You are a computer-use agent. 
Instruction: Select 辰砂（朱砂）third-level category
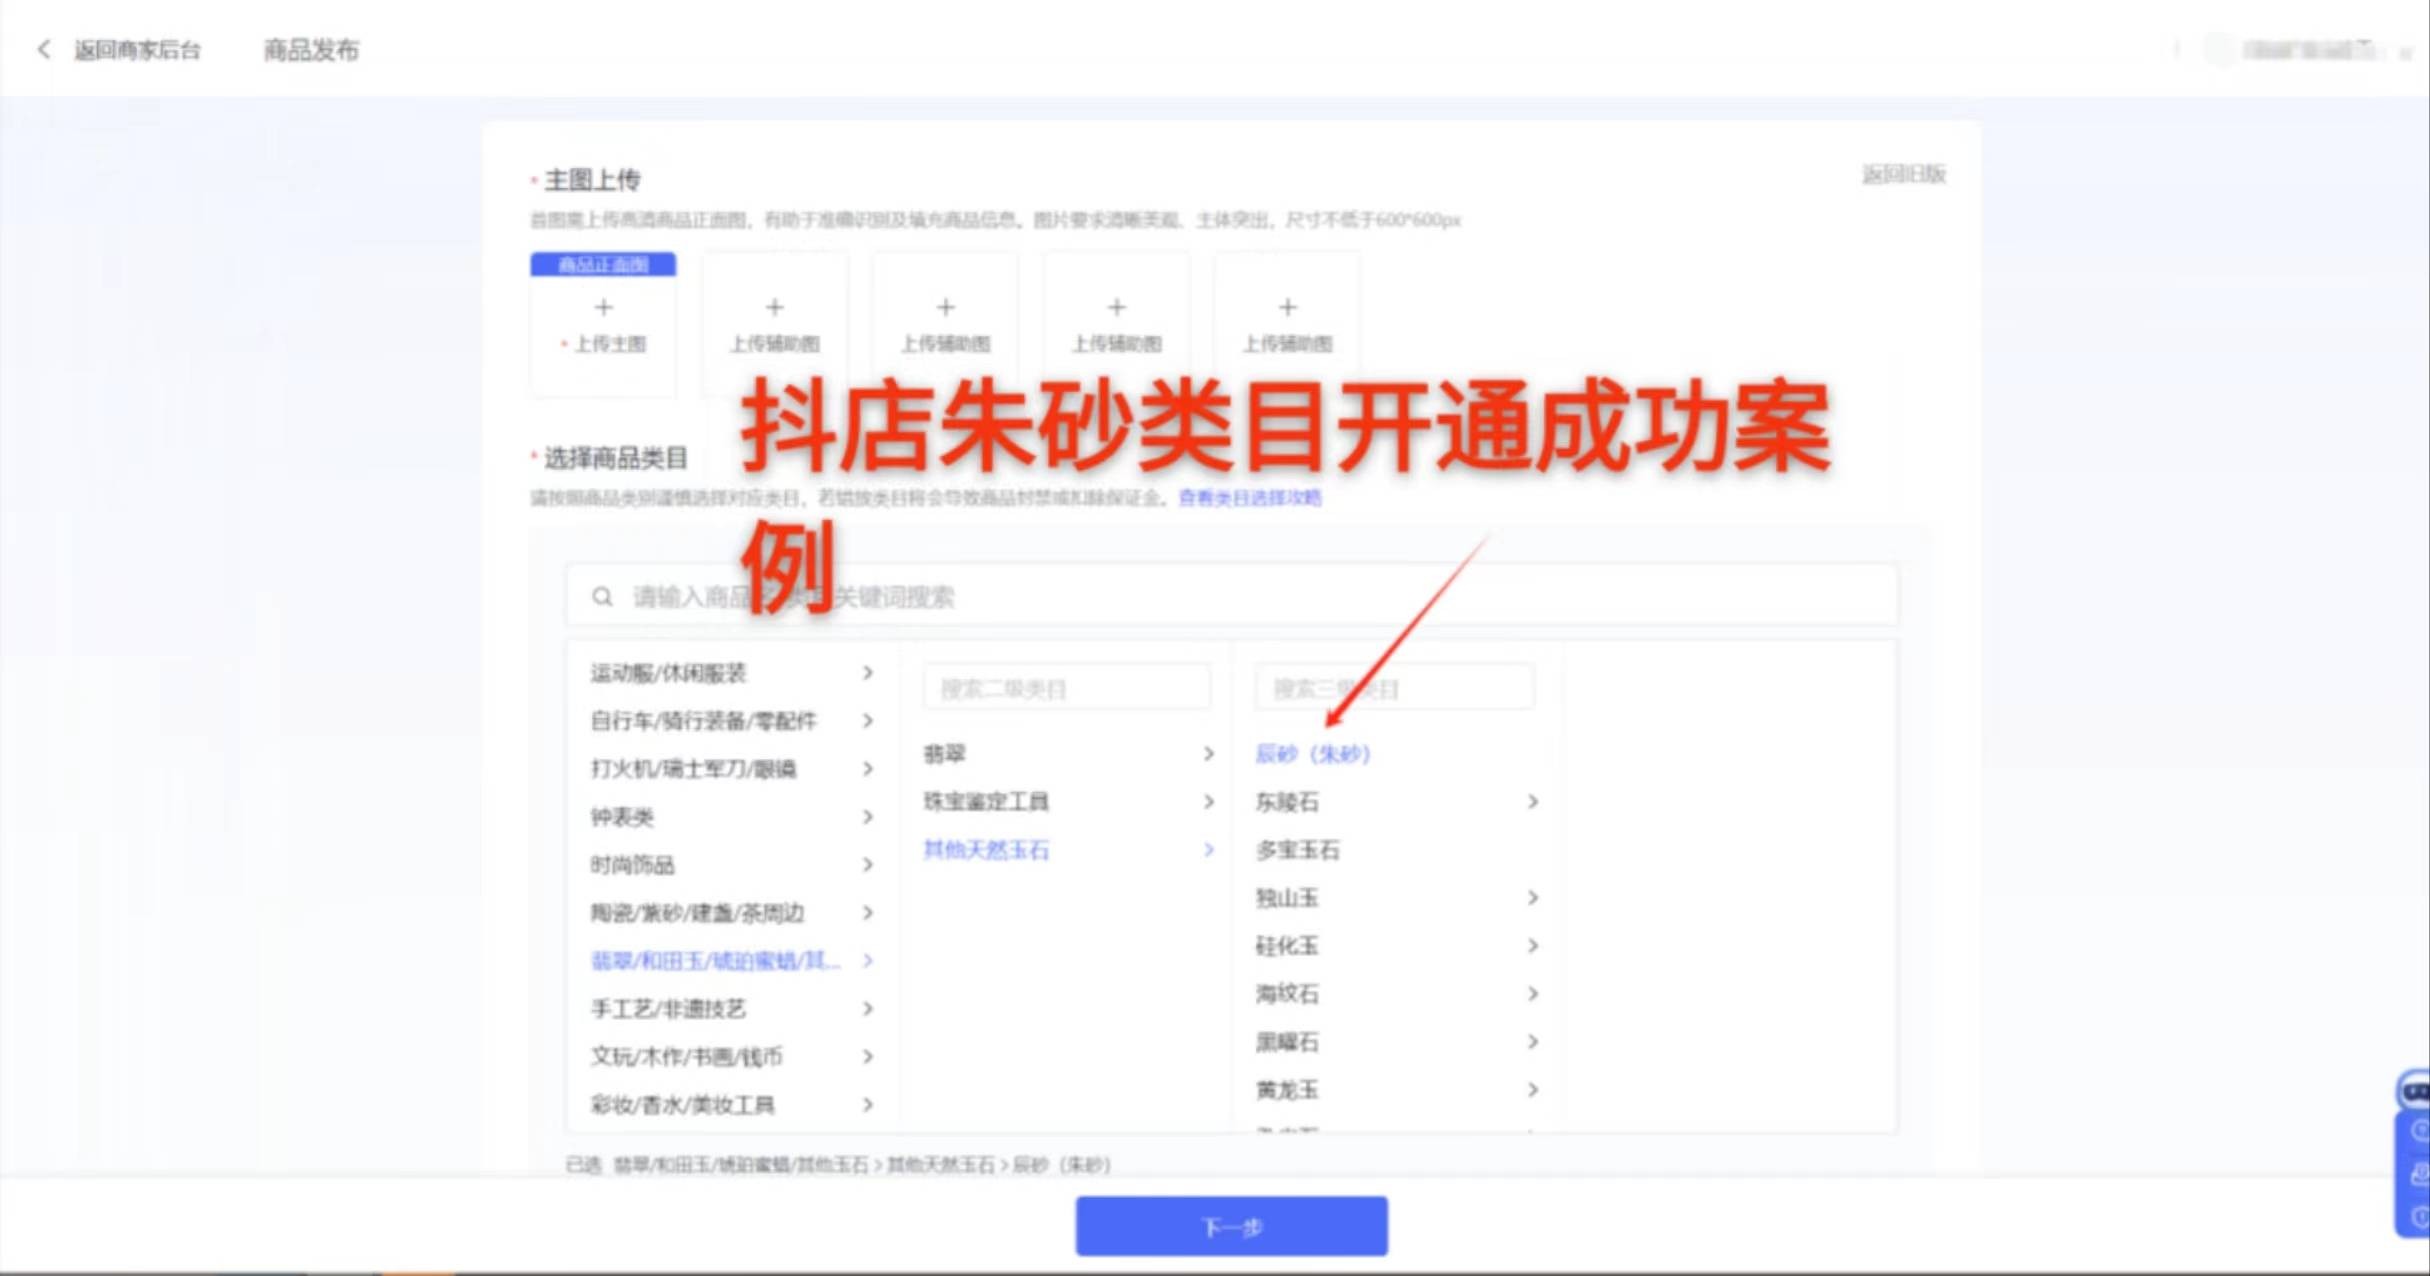pyautogui.click(x=1312, y=754)
